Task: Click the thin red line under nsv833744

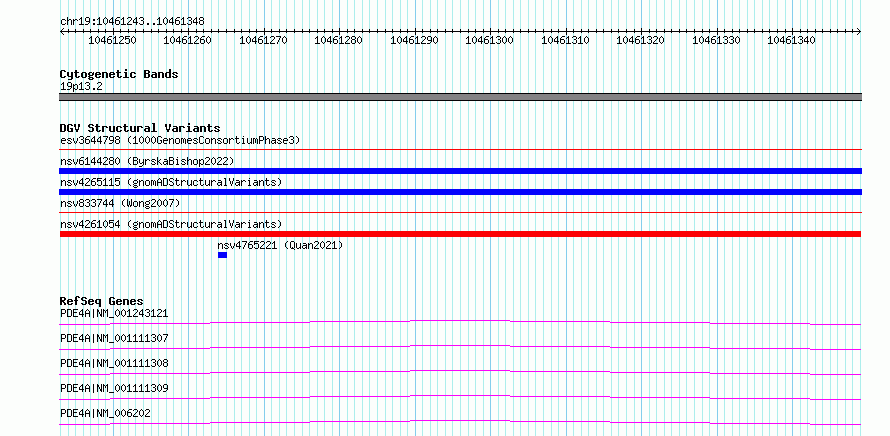Action: click(460, 213)
